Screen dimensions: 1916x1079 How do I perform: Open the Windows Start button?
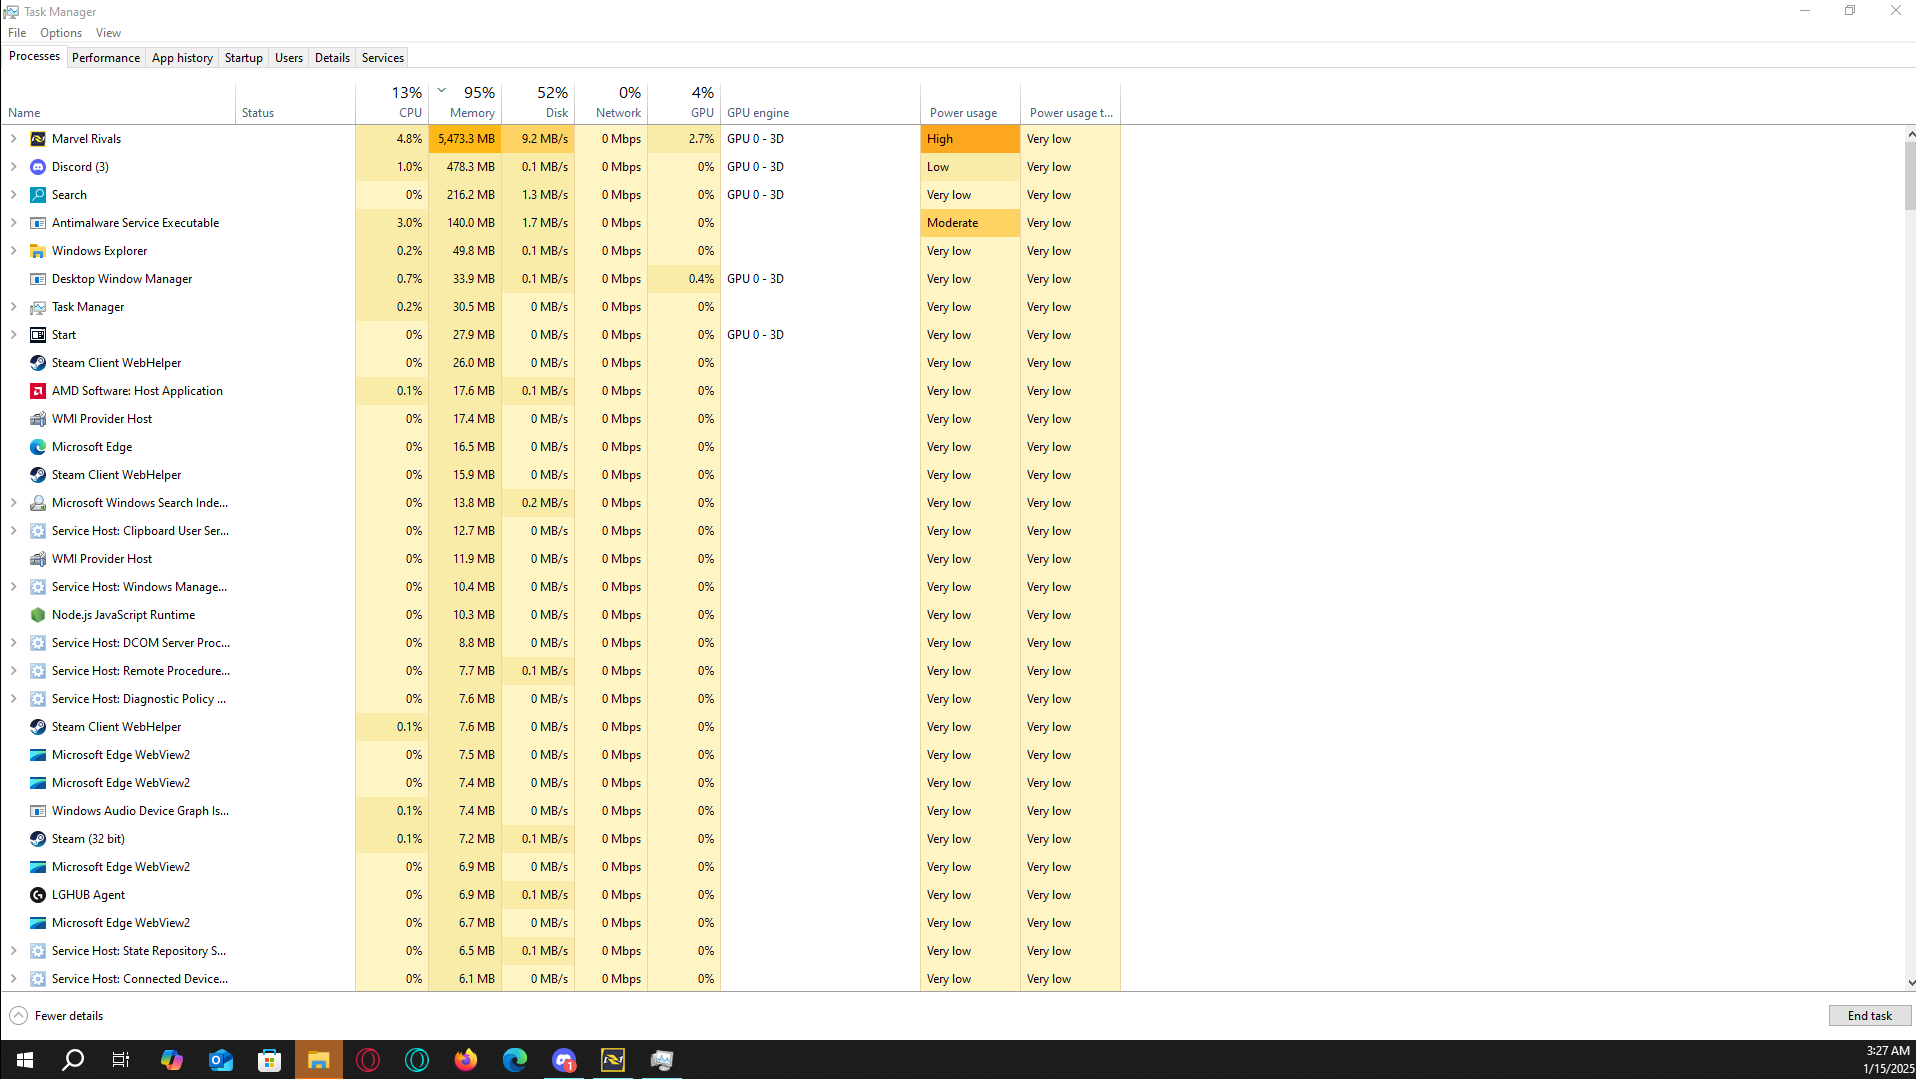coord(24,1060)
